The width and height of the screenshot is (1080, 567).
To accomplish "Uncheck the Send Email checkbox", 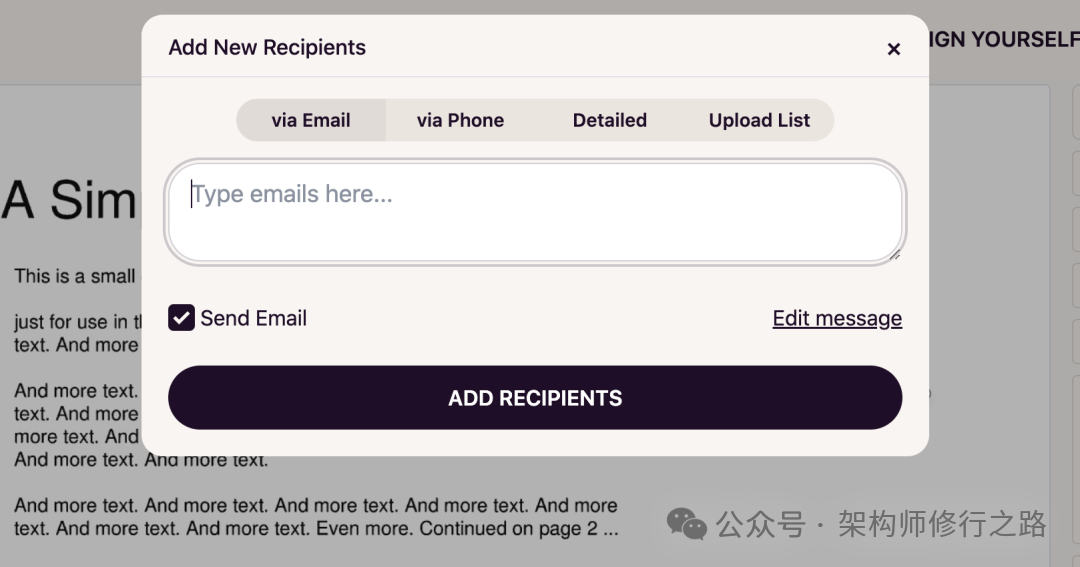I will coord(181,318).
